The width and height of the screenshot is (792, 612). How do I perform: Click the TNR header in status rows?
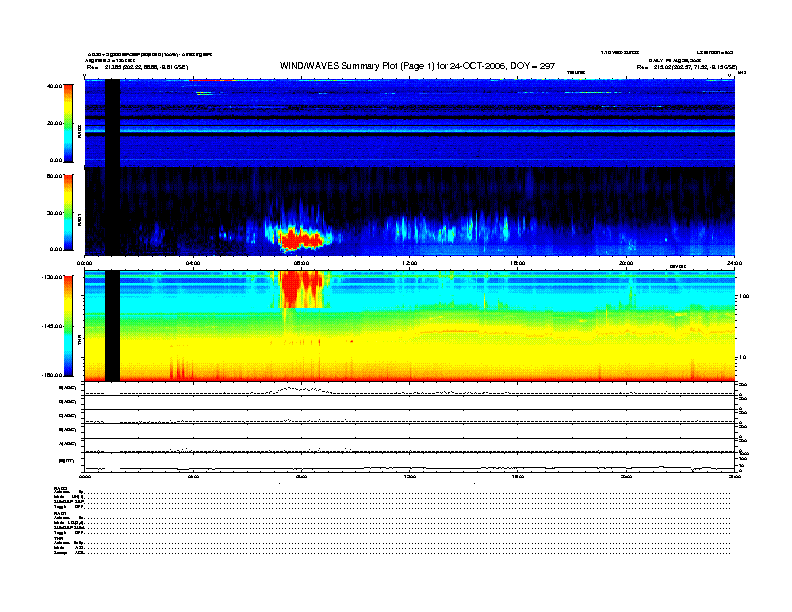tap(58, 538)
